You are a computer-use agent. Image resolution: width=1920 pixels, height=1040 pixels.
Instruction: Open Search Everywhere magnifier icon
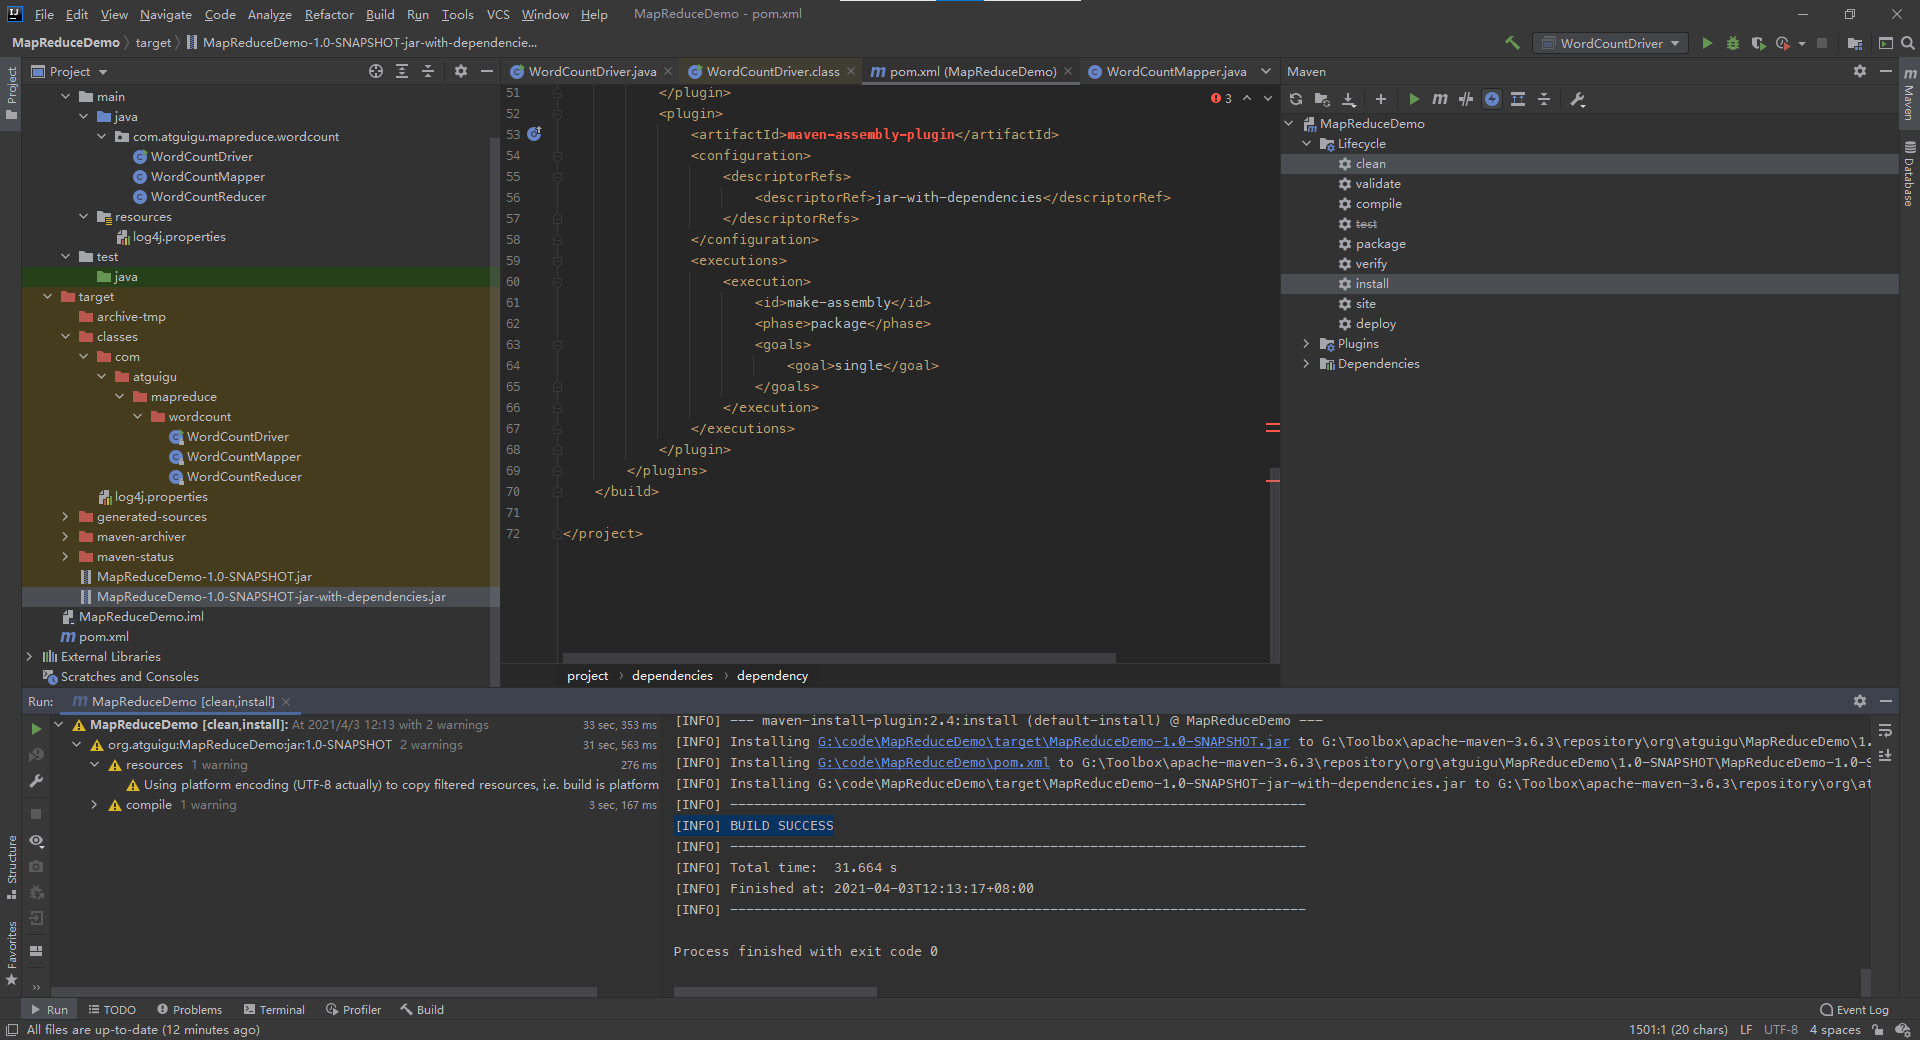[1907, 43]
